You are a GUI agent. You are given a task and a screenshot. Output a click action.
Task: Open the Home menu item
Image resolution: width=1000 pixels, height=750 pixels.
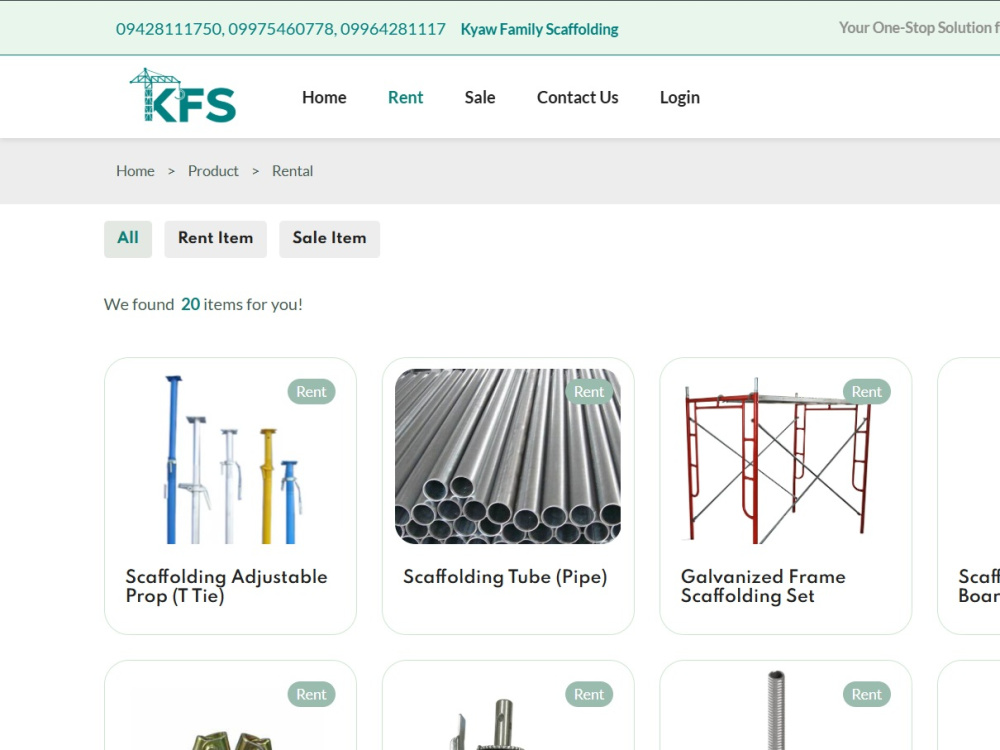click(x=324, y=98)
